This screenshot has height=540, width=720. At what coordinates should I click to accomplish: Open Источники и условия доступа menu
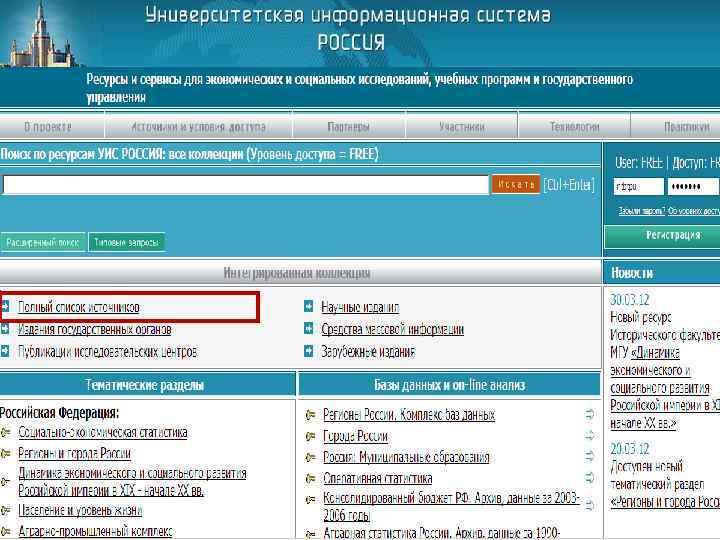coord(198,126)
